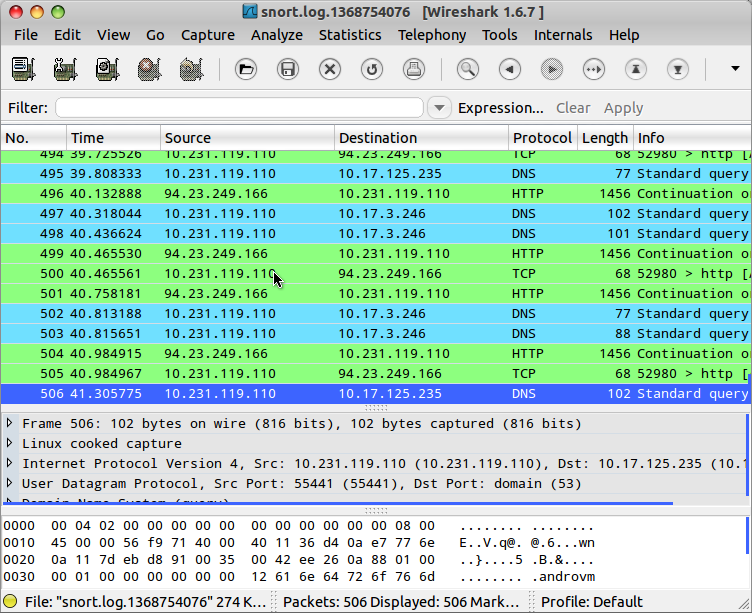Click the Profile: Default status entry

592,601
